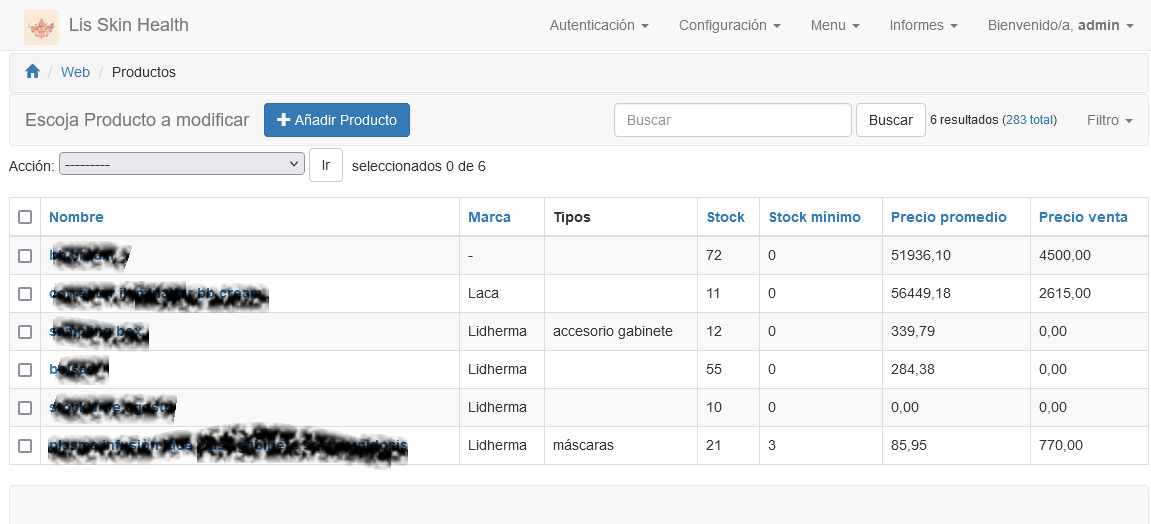1151x524 pixels.
Task: Tick the checkbox for the accesorio gabinete row
Action: [x=25, y=332]
